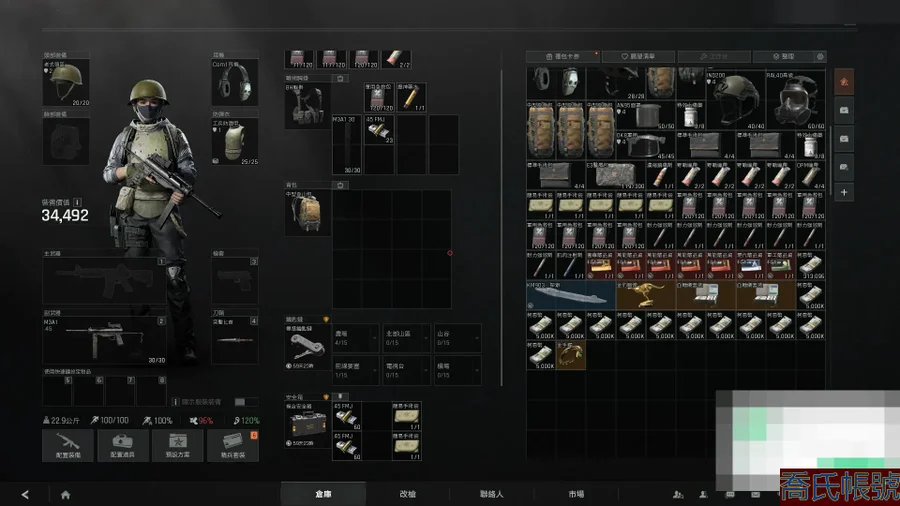Toggle the small pin button above safe box
Viewport: 900px width, 506px height.
pyautogui.click(x=340, y=396)
